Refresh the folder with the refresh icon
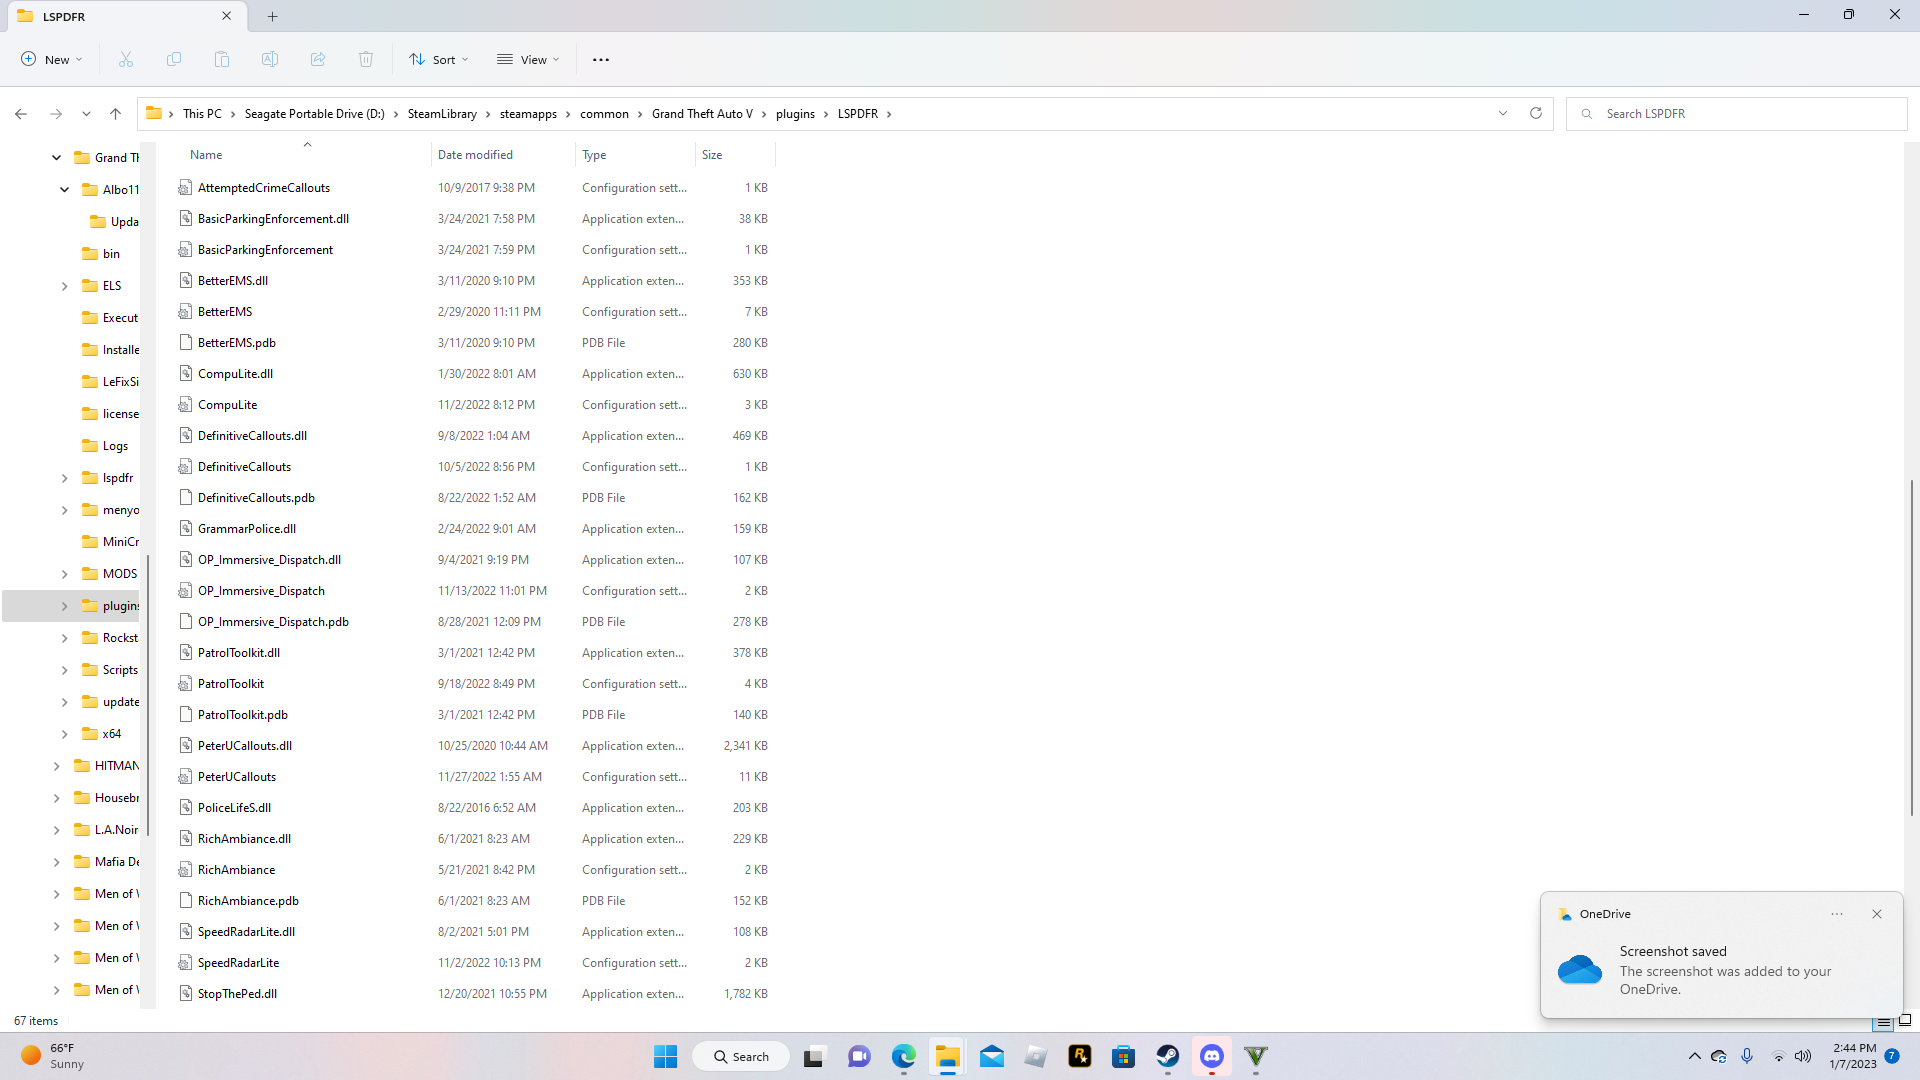 tap(1536, 113)
